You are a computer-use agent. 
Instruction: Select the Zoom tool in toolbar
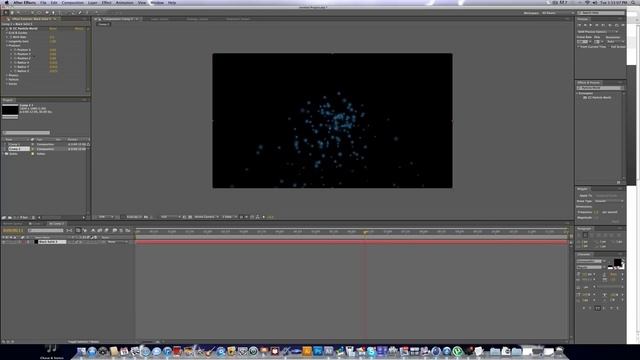pos(18,13)
